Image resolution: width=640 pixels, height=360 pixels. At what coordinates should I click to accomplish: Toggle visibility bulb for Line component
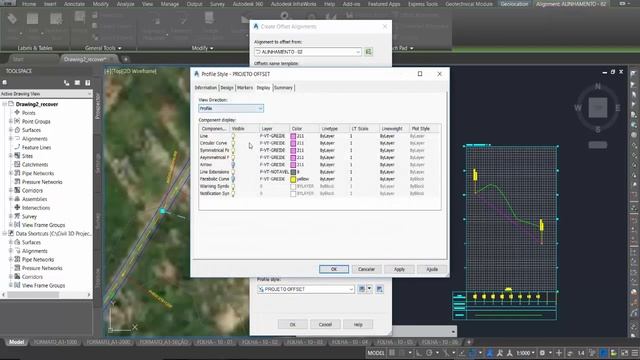tap(233, 136)
